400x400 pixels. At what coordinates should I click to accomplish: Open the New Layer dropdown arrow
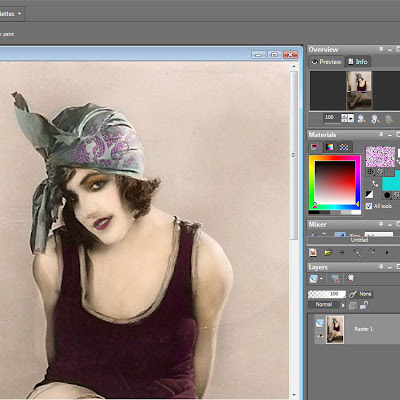click(x=321, y=279)
